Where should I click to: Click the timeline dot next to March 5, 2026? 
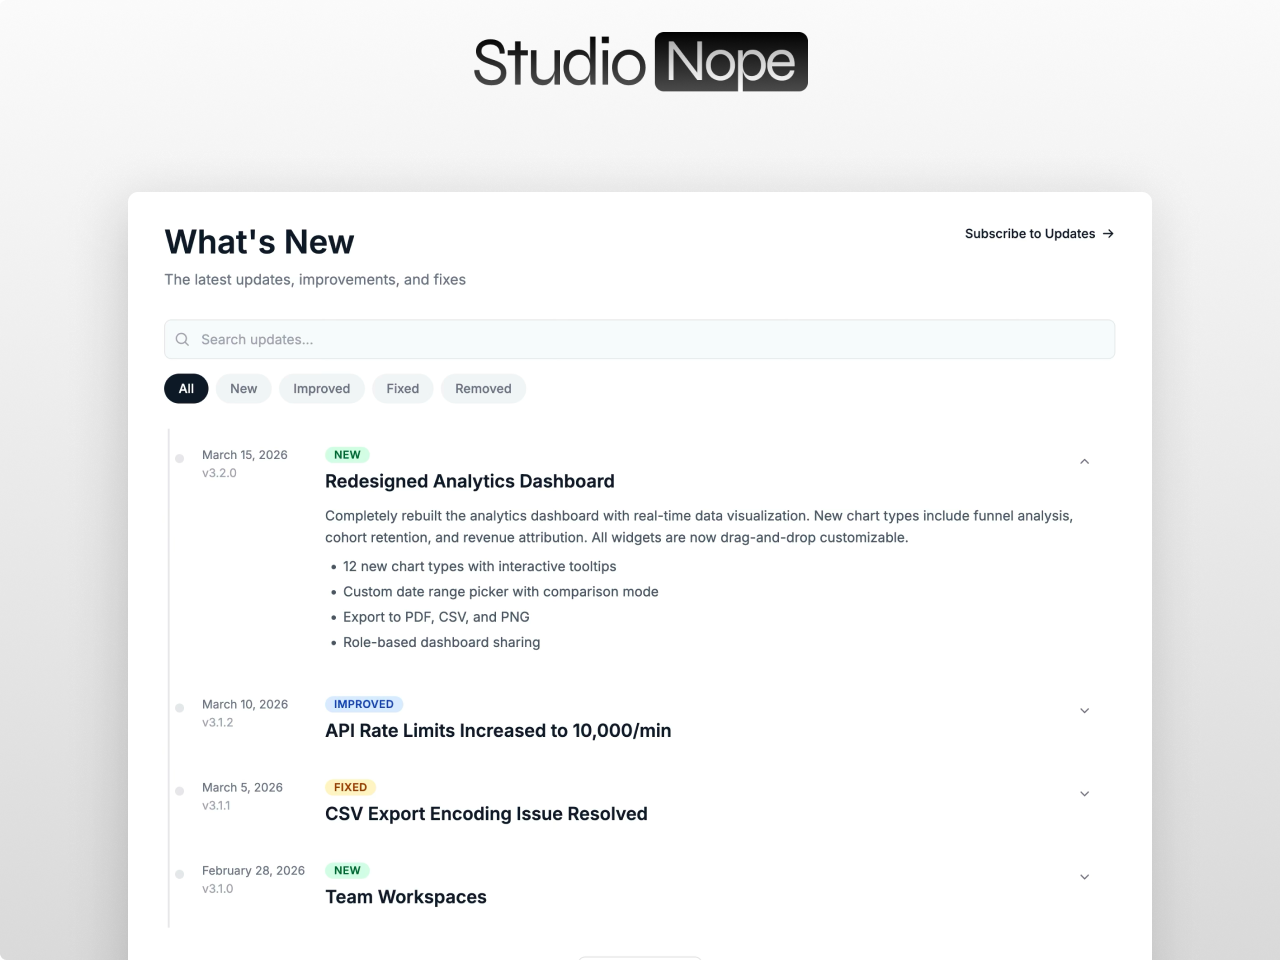(179, 791)
